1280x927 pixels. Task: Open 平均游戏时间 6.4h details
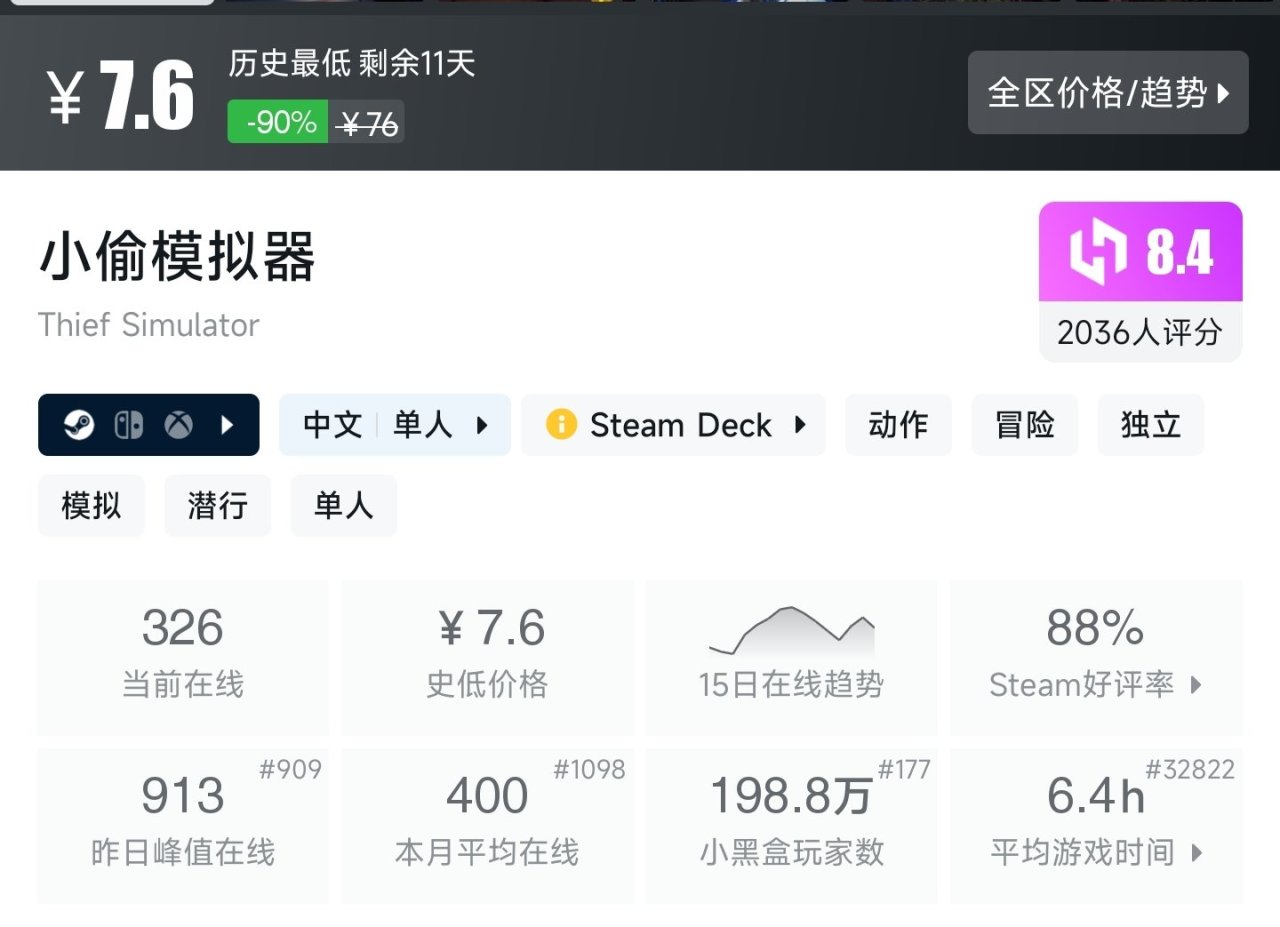(x=1096, y=825)
